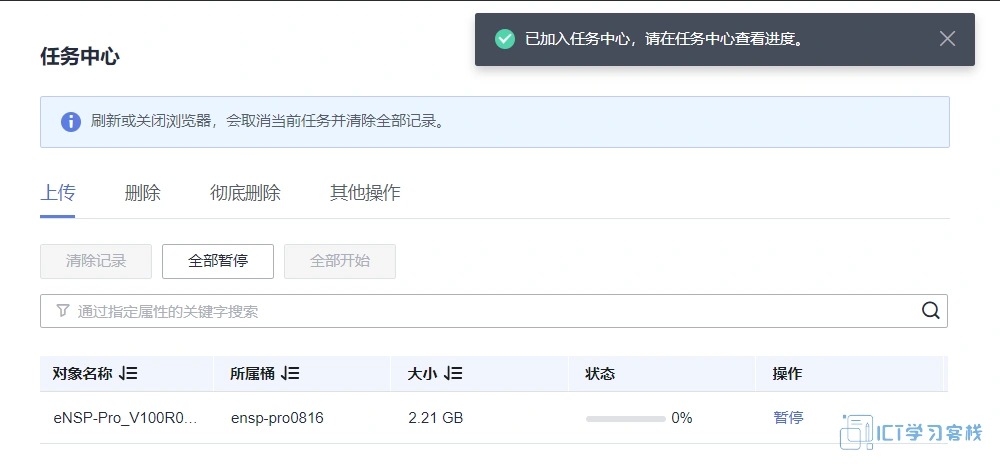1000x471 pixels.
Task: Click the 2.21 GB size cell
Action: tap(436, 418)
